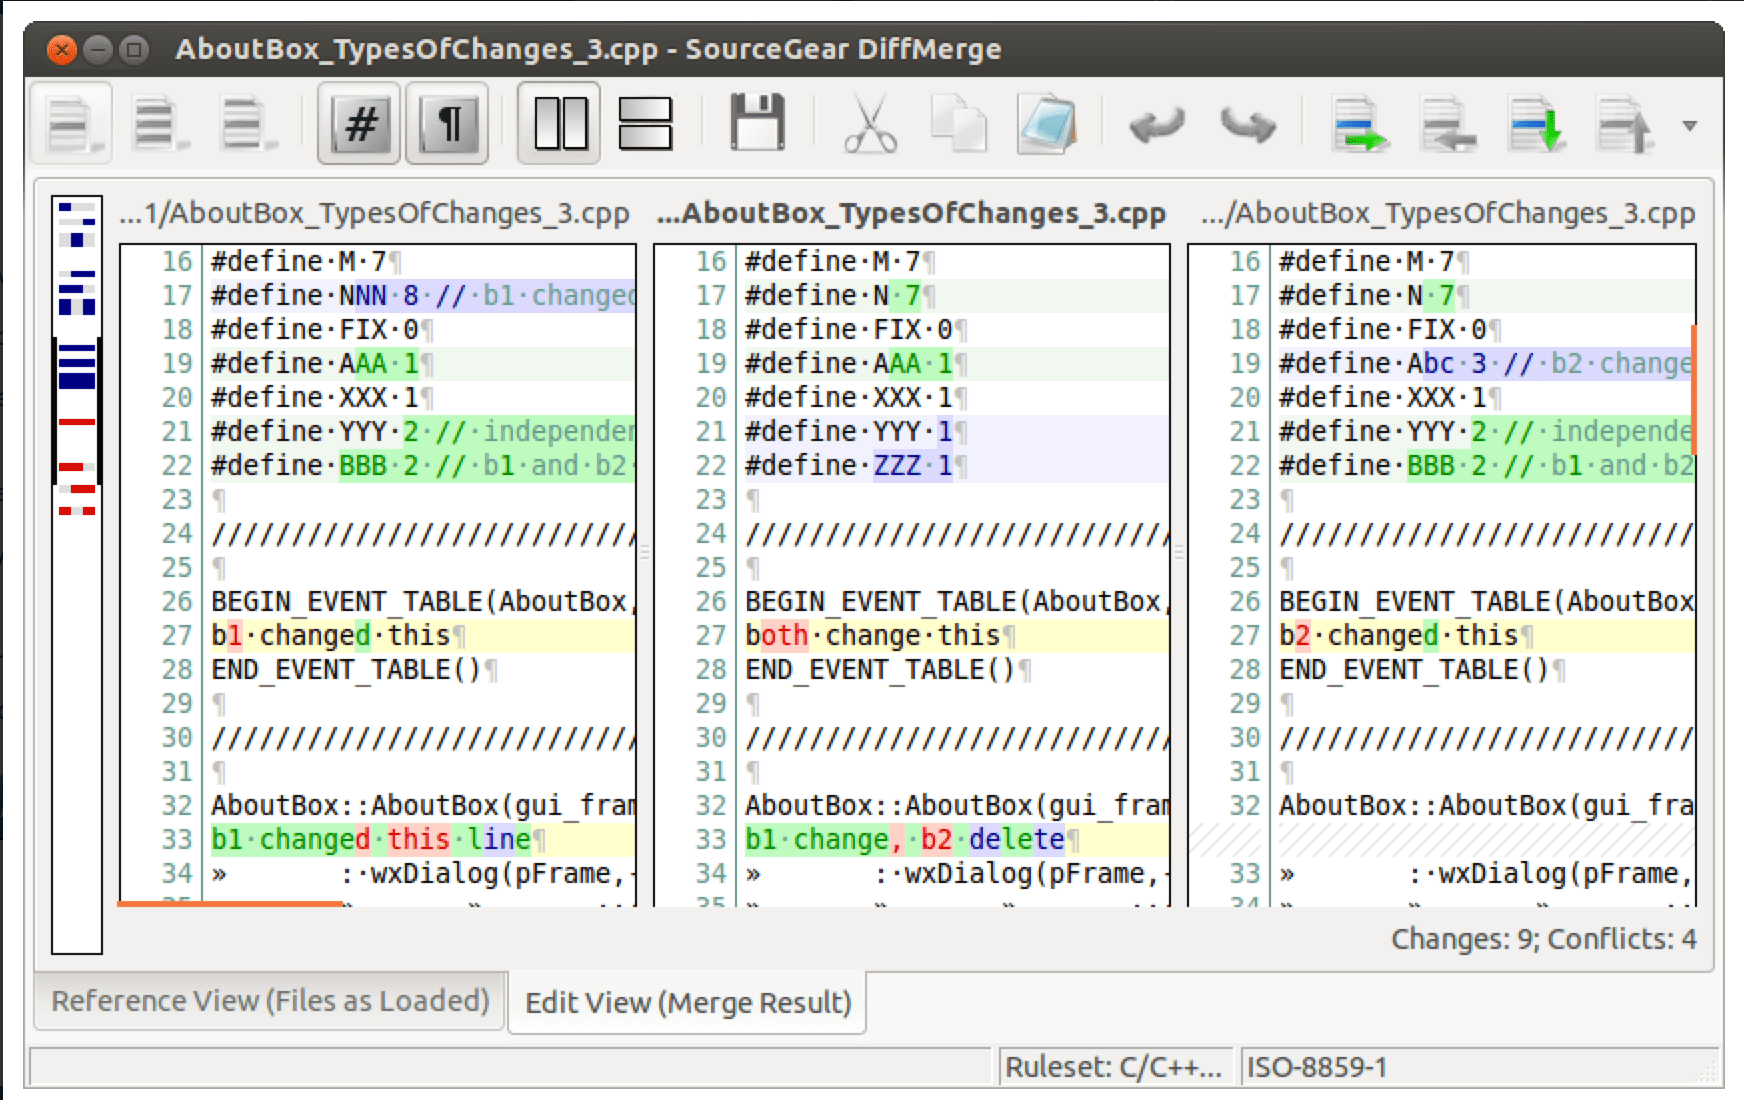Select Edit View (Merge Result) tab
Image resolution: width=1744 pixels, height=1100 pixels.
tap(688, 1002)
